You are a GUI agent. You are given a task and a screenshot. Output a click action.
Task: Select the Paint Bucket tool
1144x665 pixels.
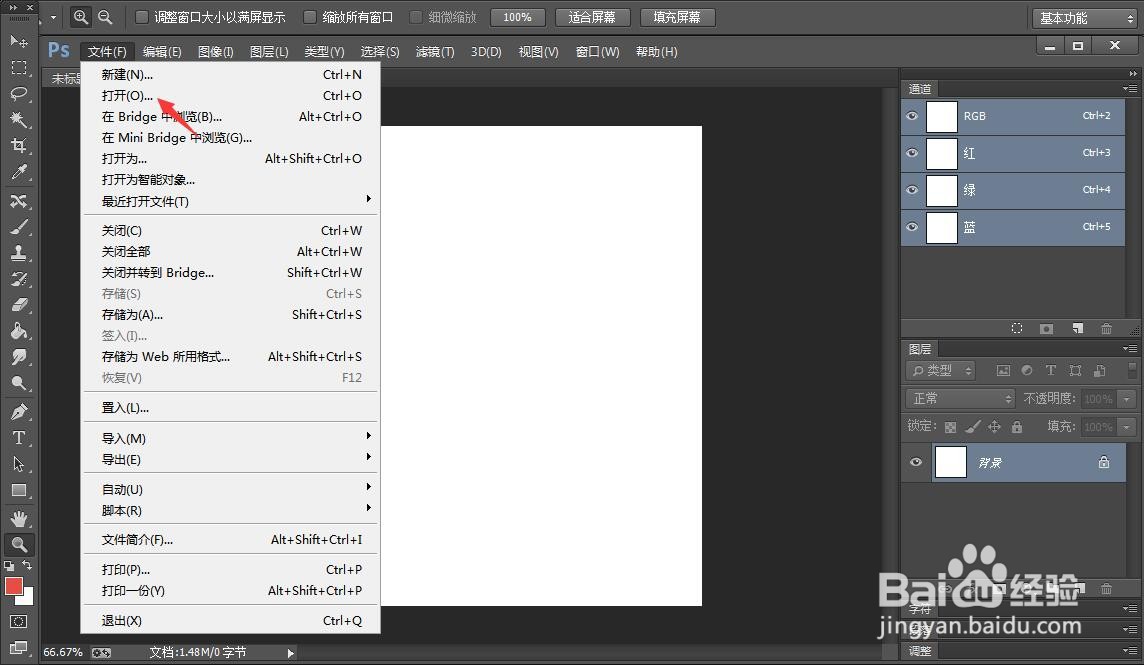(19, 331)
